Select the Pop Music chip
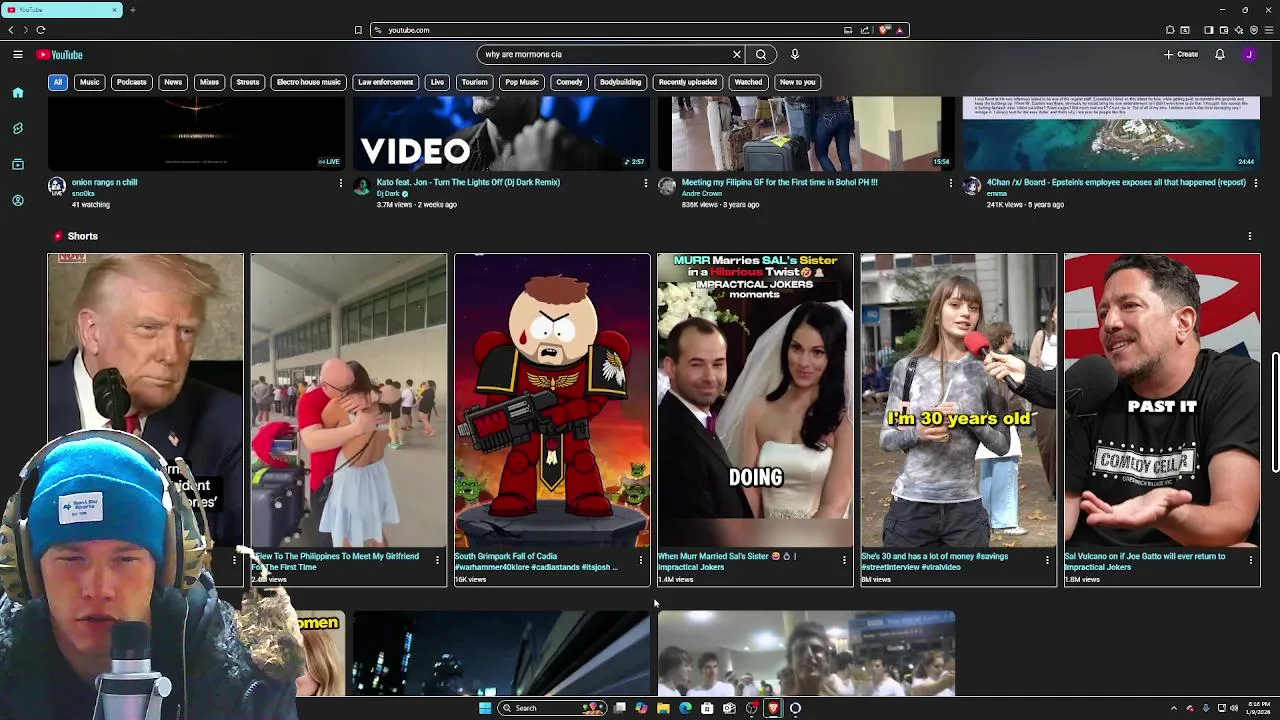This screenshot has height=720, width=1280. pyautogui.click(x=522, y=82)
